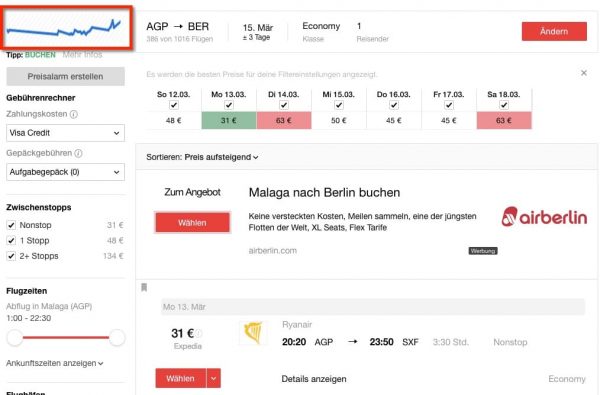Image resolution: width=600 pixels, height=395 pixels.
Task: Click the Zahlungskosten info icon
Action: 74,114
